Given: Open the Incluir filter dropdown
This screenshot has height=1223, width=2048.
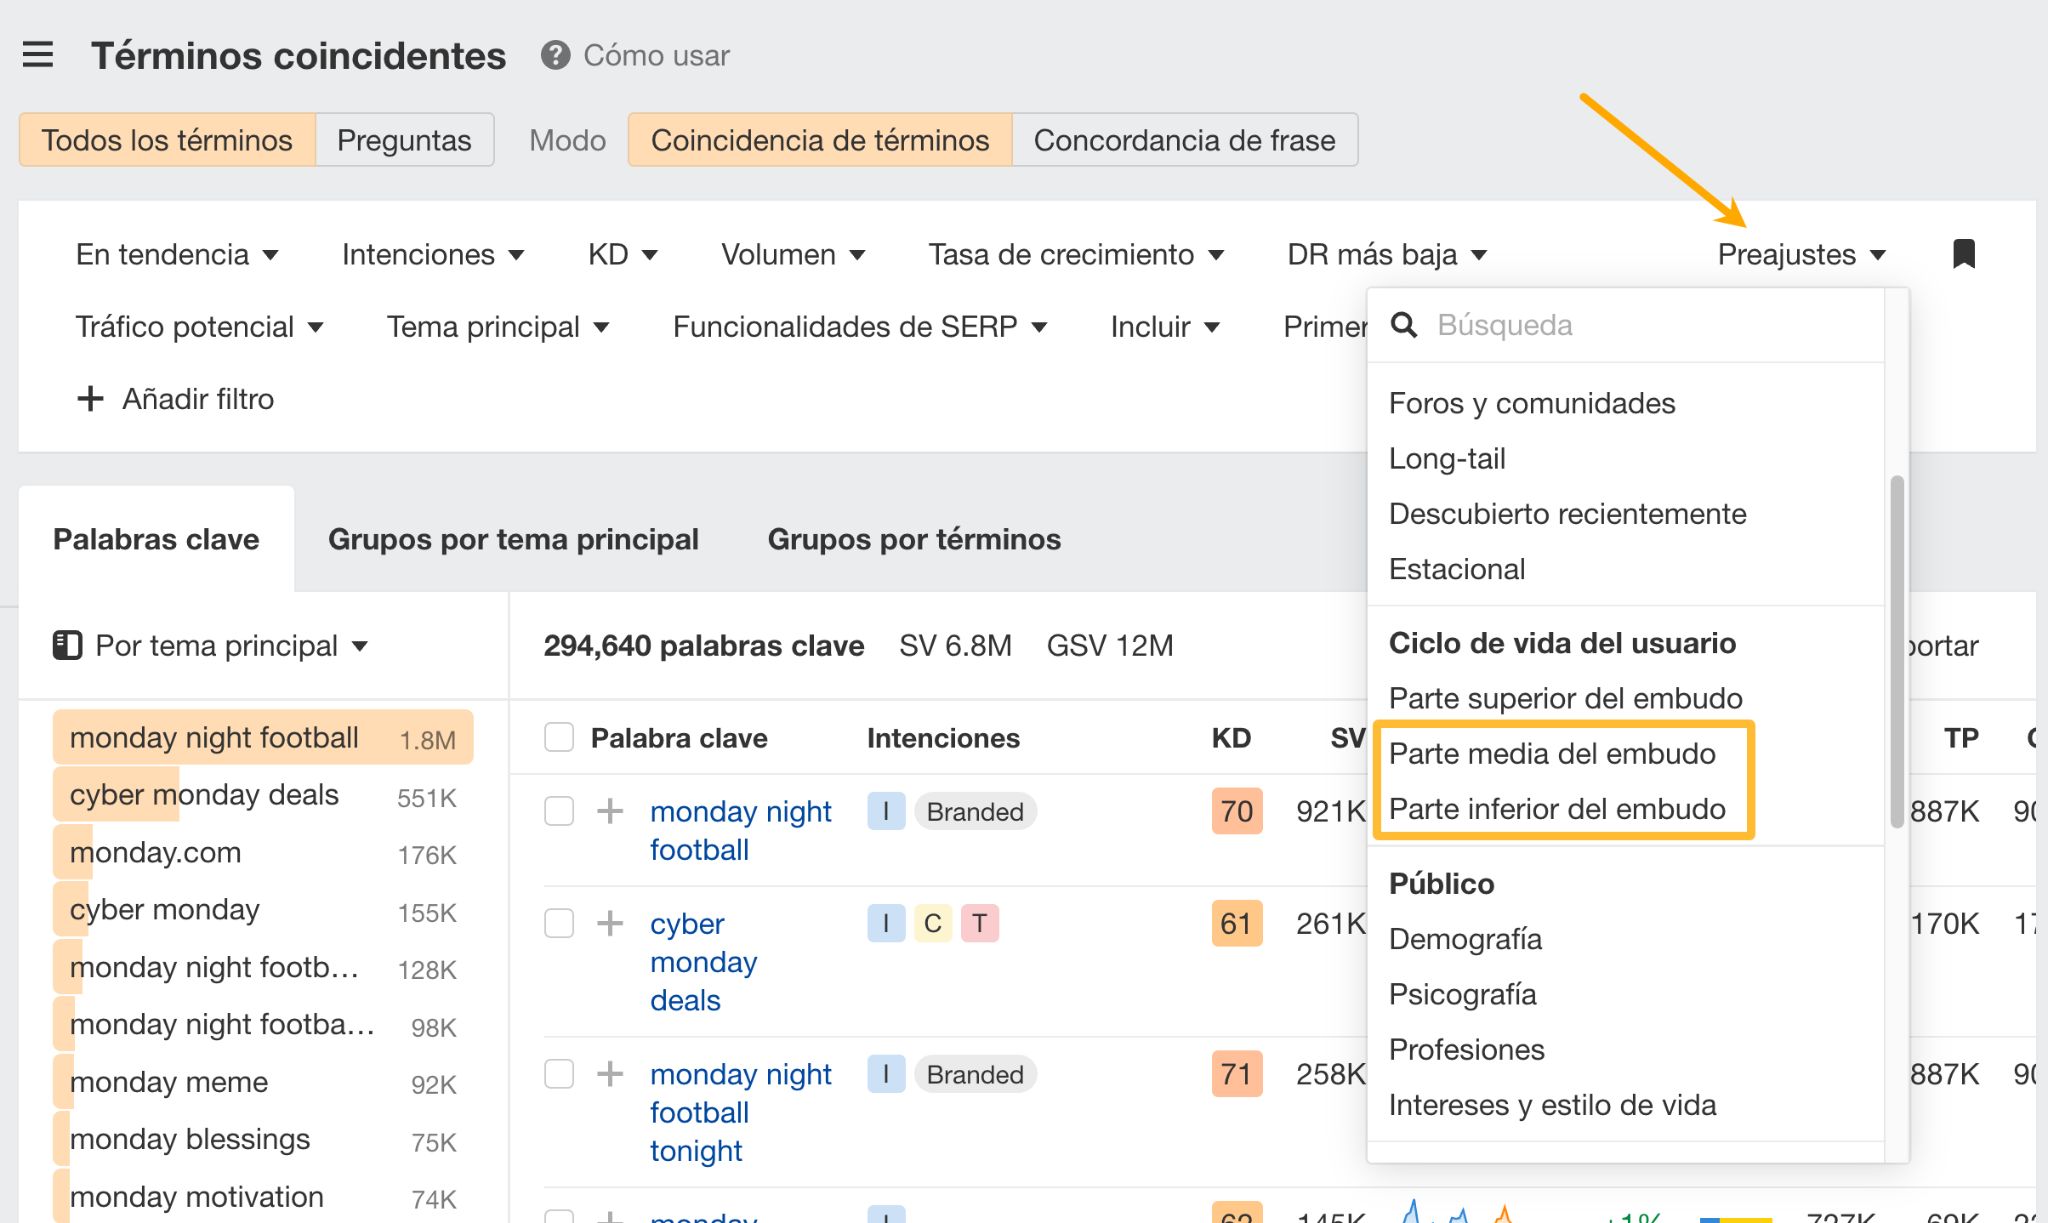Looking at the screenshot, I should click(1165, 327).
